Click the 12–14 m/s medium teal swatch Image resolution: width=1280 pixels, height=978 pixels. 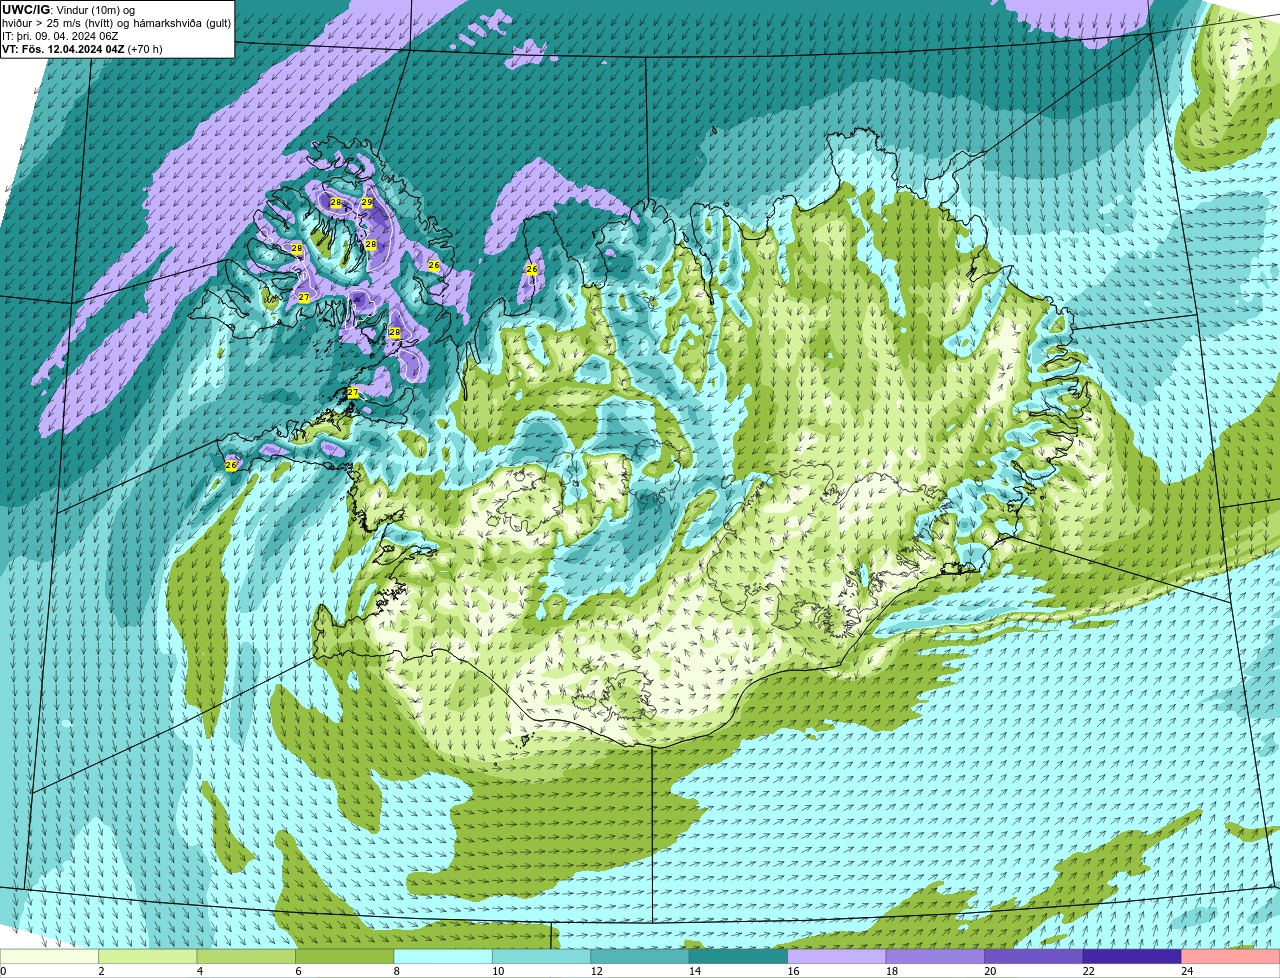(640, 956)
